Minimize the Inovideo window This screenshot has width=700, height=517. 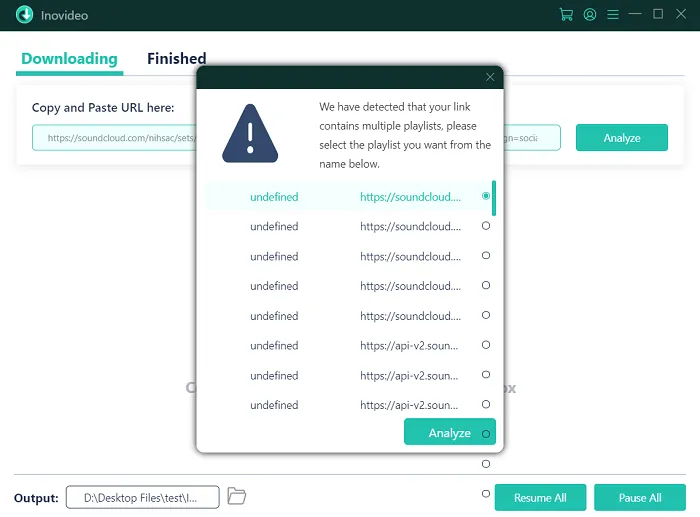tap(636, 15)
